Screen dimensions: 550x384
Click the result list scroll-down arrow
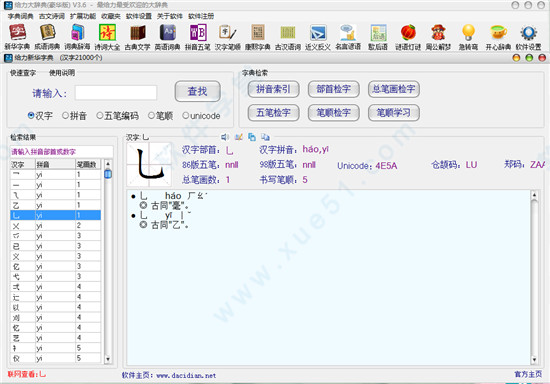click(108, 359)
